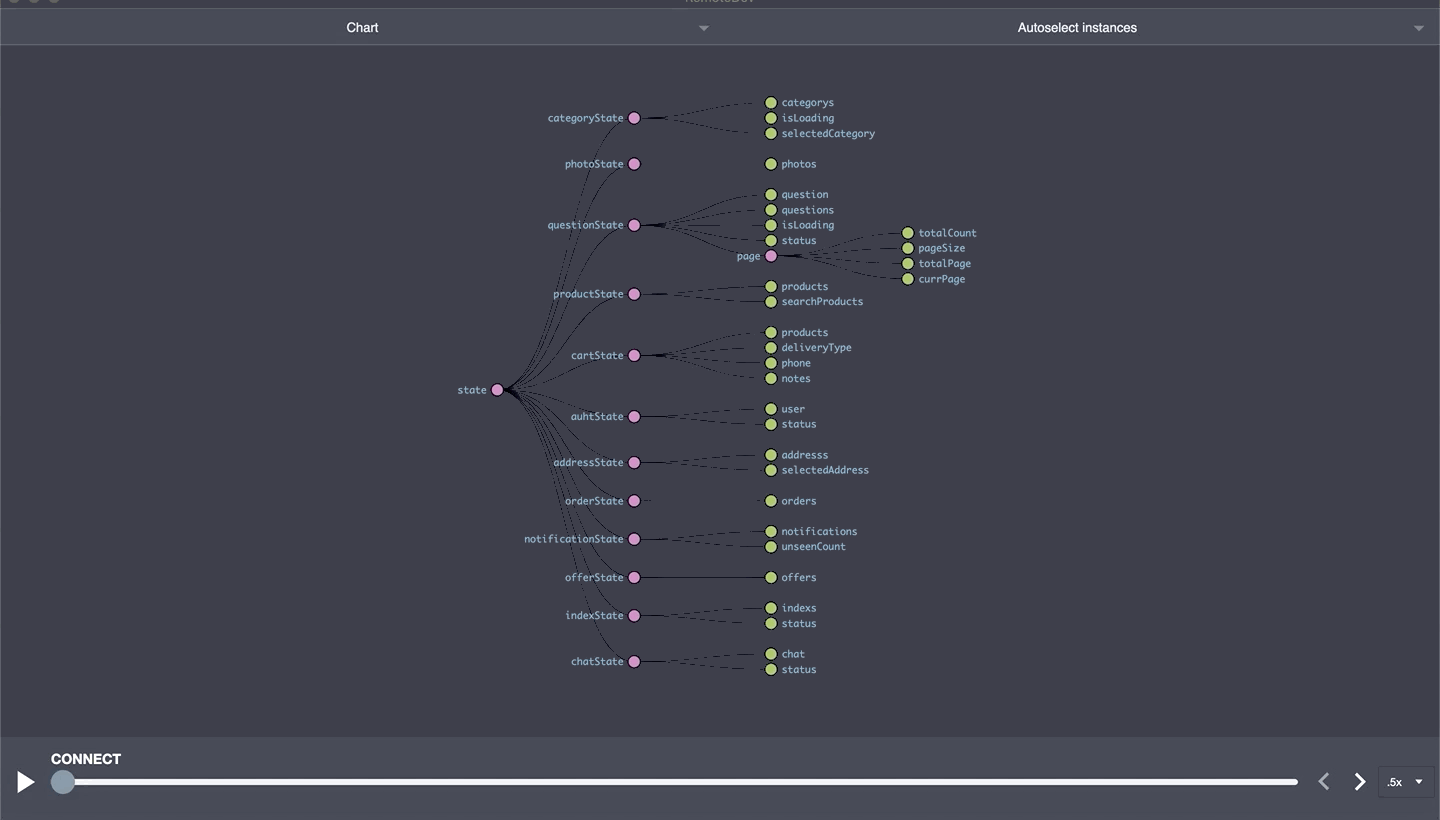Viewport: 1440px width, 820px height.
Task: Open the Chart monitor dropdown
Action: click(x=360, y=28)
